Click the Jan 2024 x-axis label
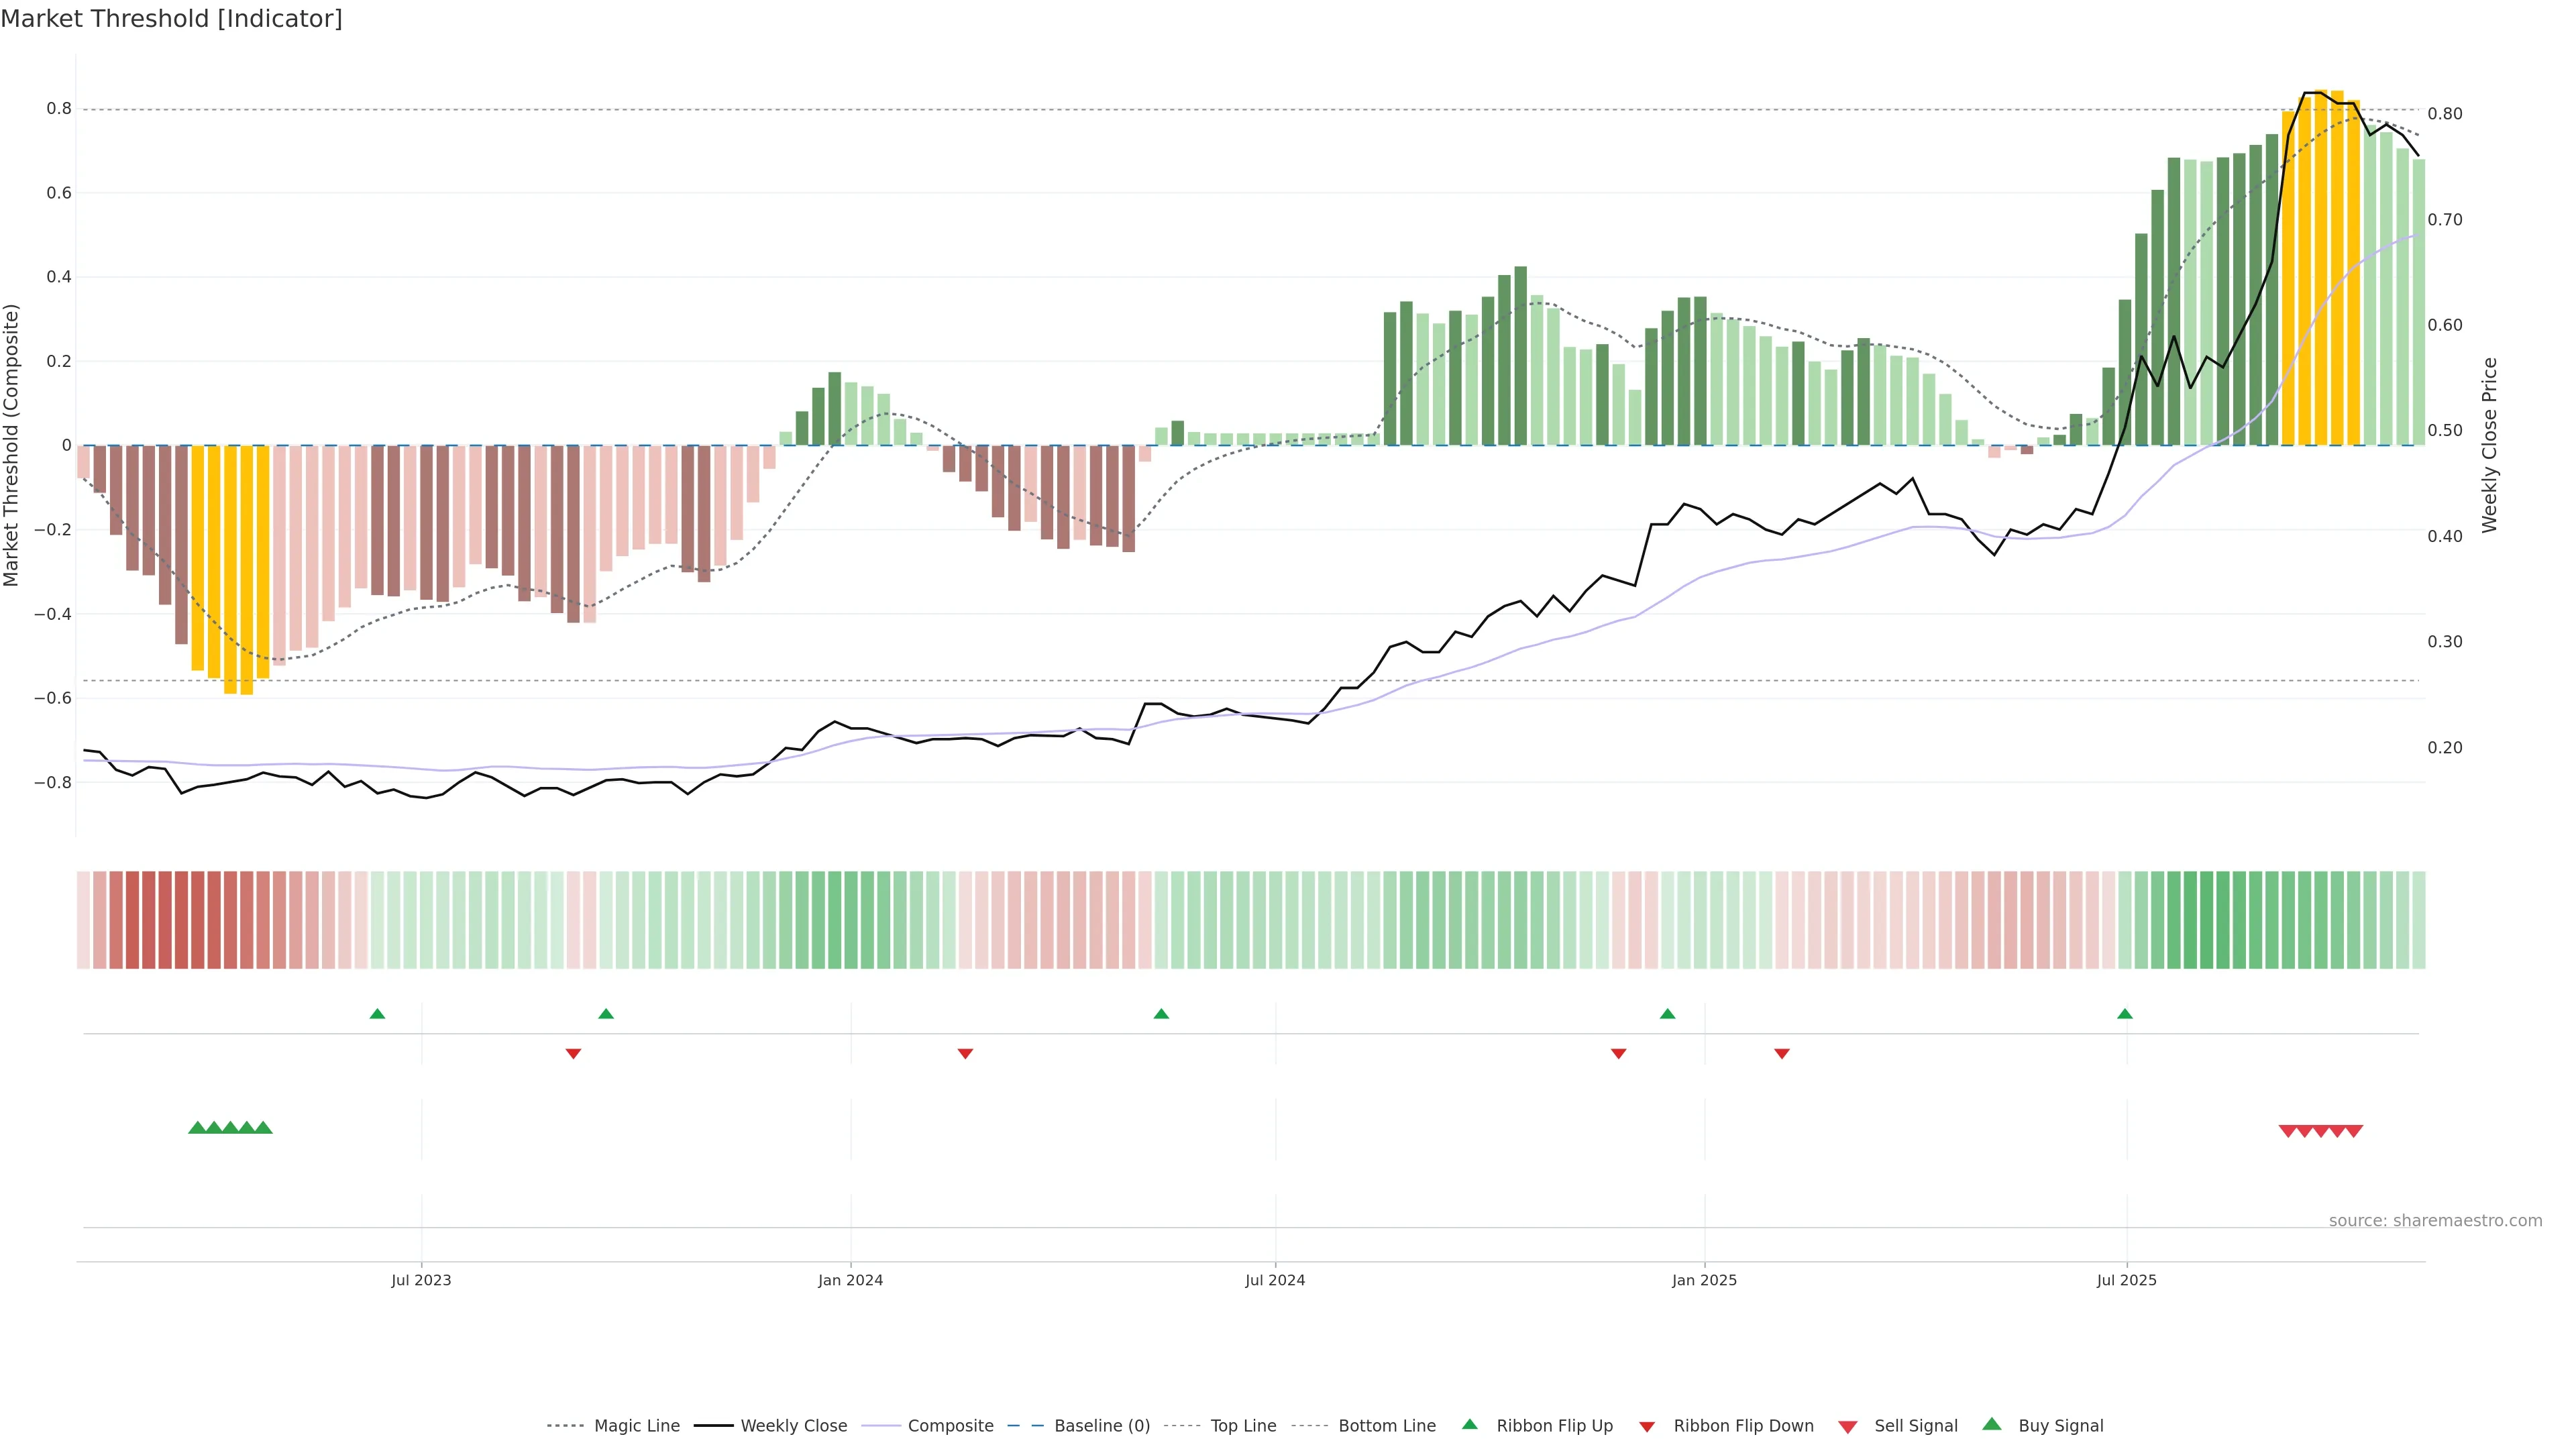The height and width of the screenshot is (1449, 2576). [x=850, y=1280]
